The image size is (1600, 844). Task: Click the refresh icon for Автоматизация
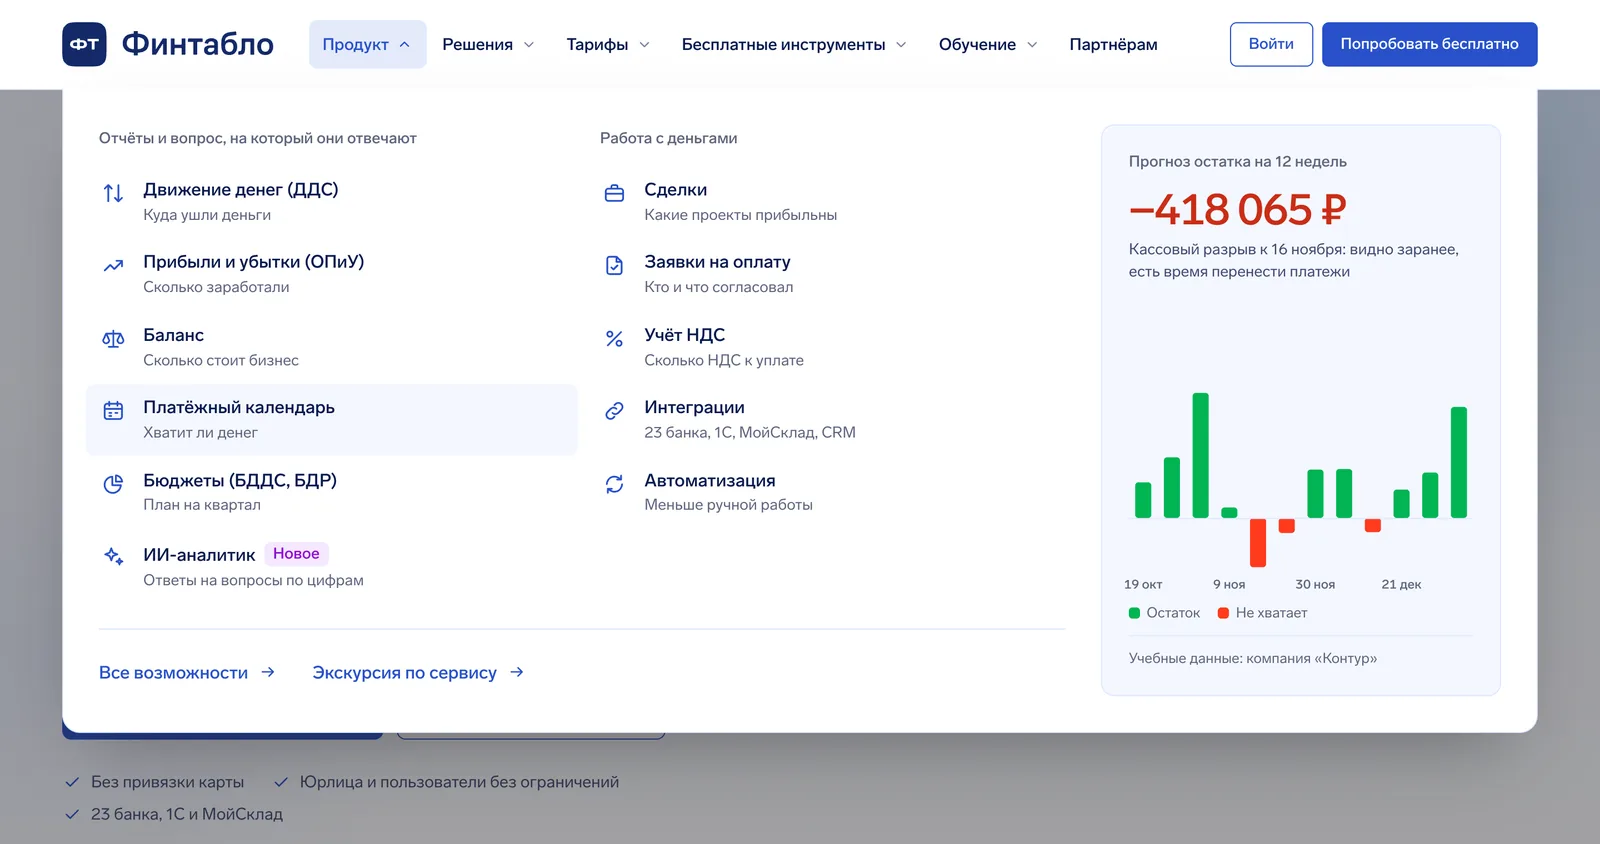pos(614,484)
